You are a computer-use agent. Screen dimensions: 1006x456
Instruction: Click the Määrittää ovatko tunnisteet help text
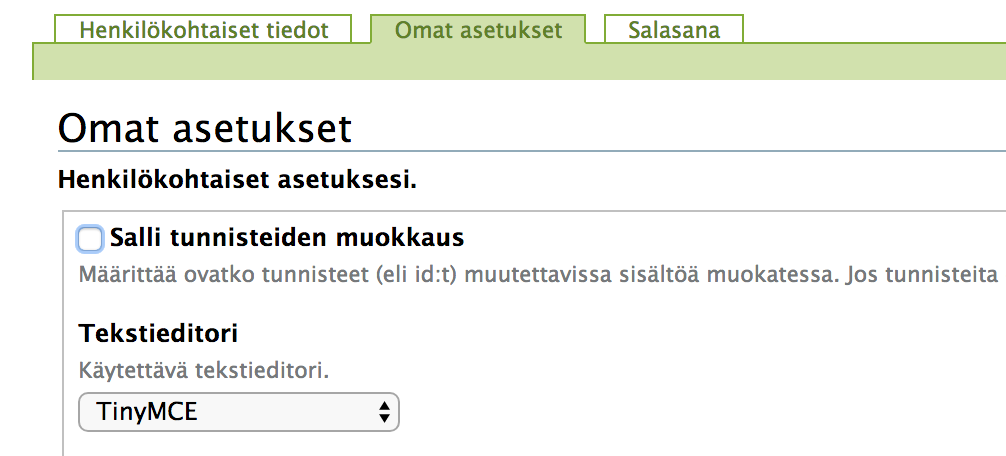pos(538,275)
